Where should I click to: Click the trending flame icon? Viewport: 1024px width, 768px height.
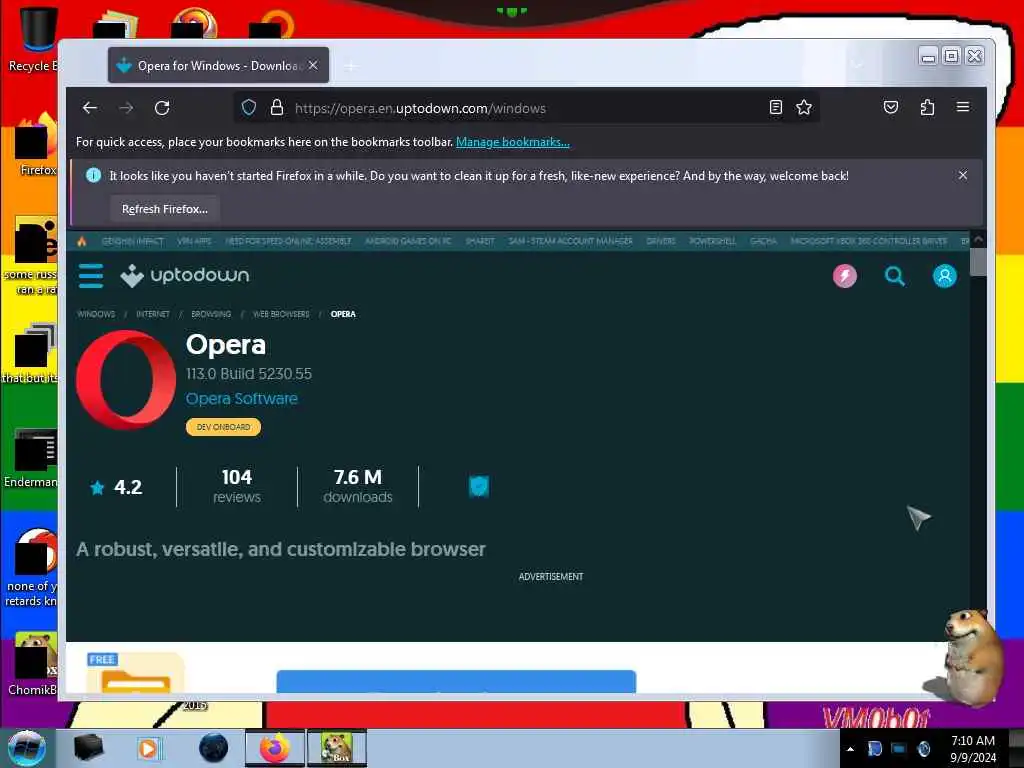tap(82, 241)
